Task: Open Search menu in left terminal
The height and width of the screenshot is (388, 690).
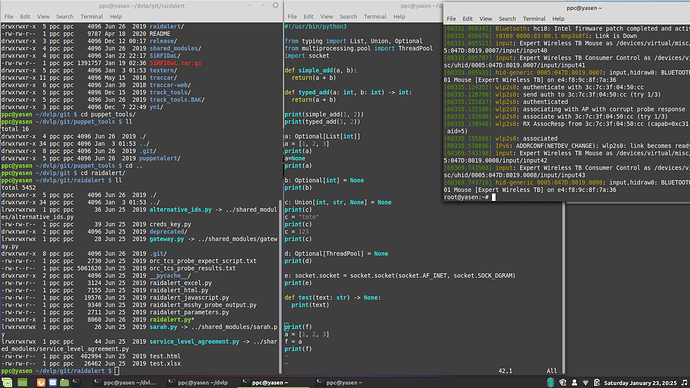Action: click(65, 17)
